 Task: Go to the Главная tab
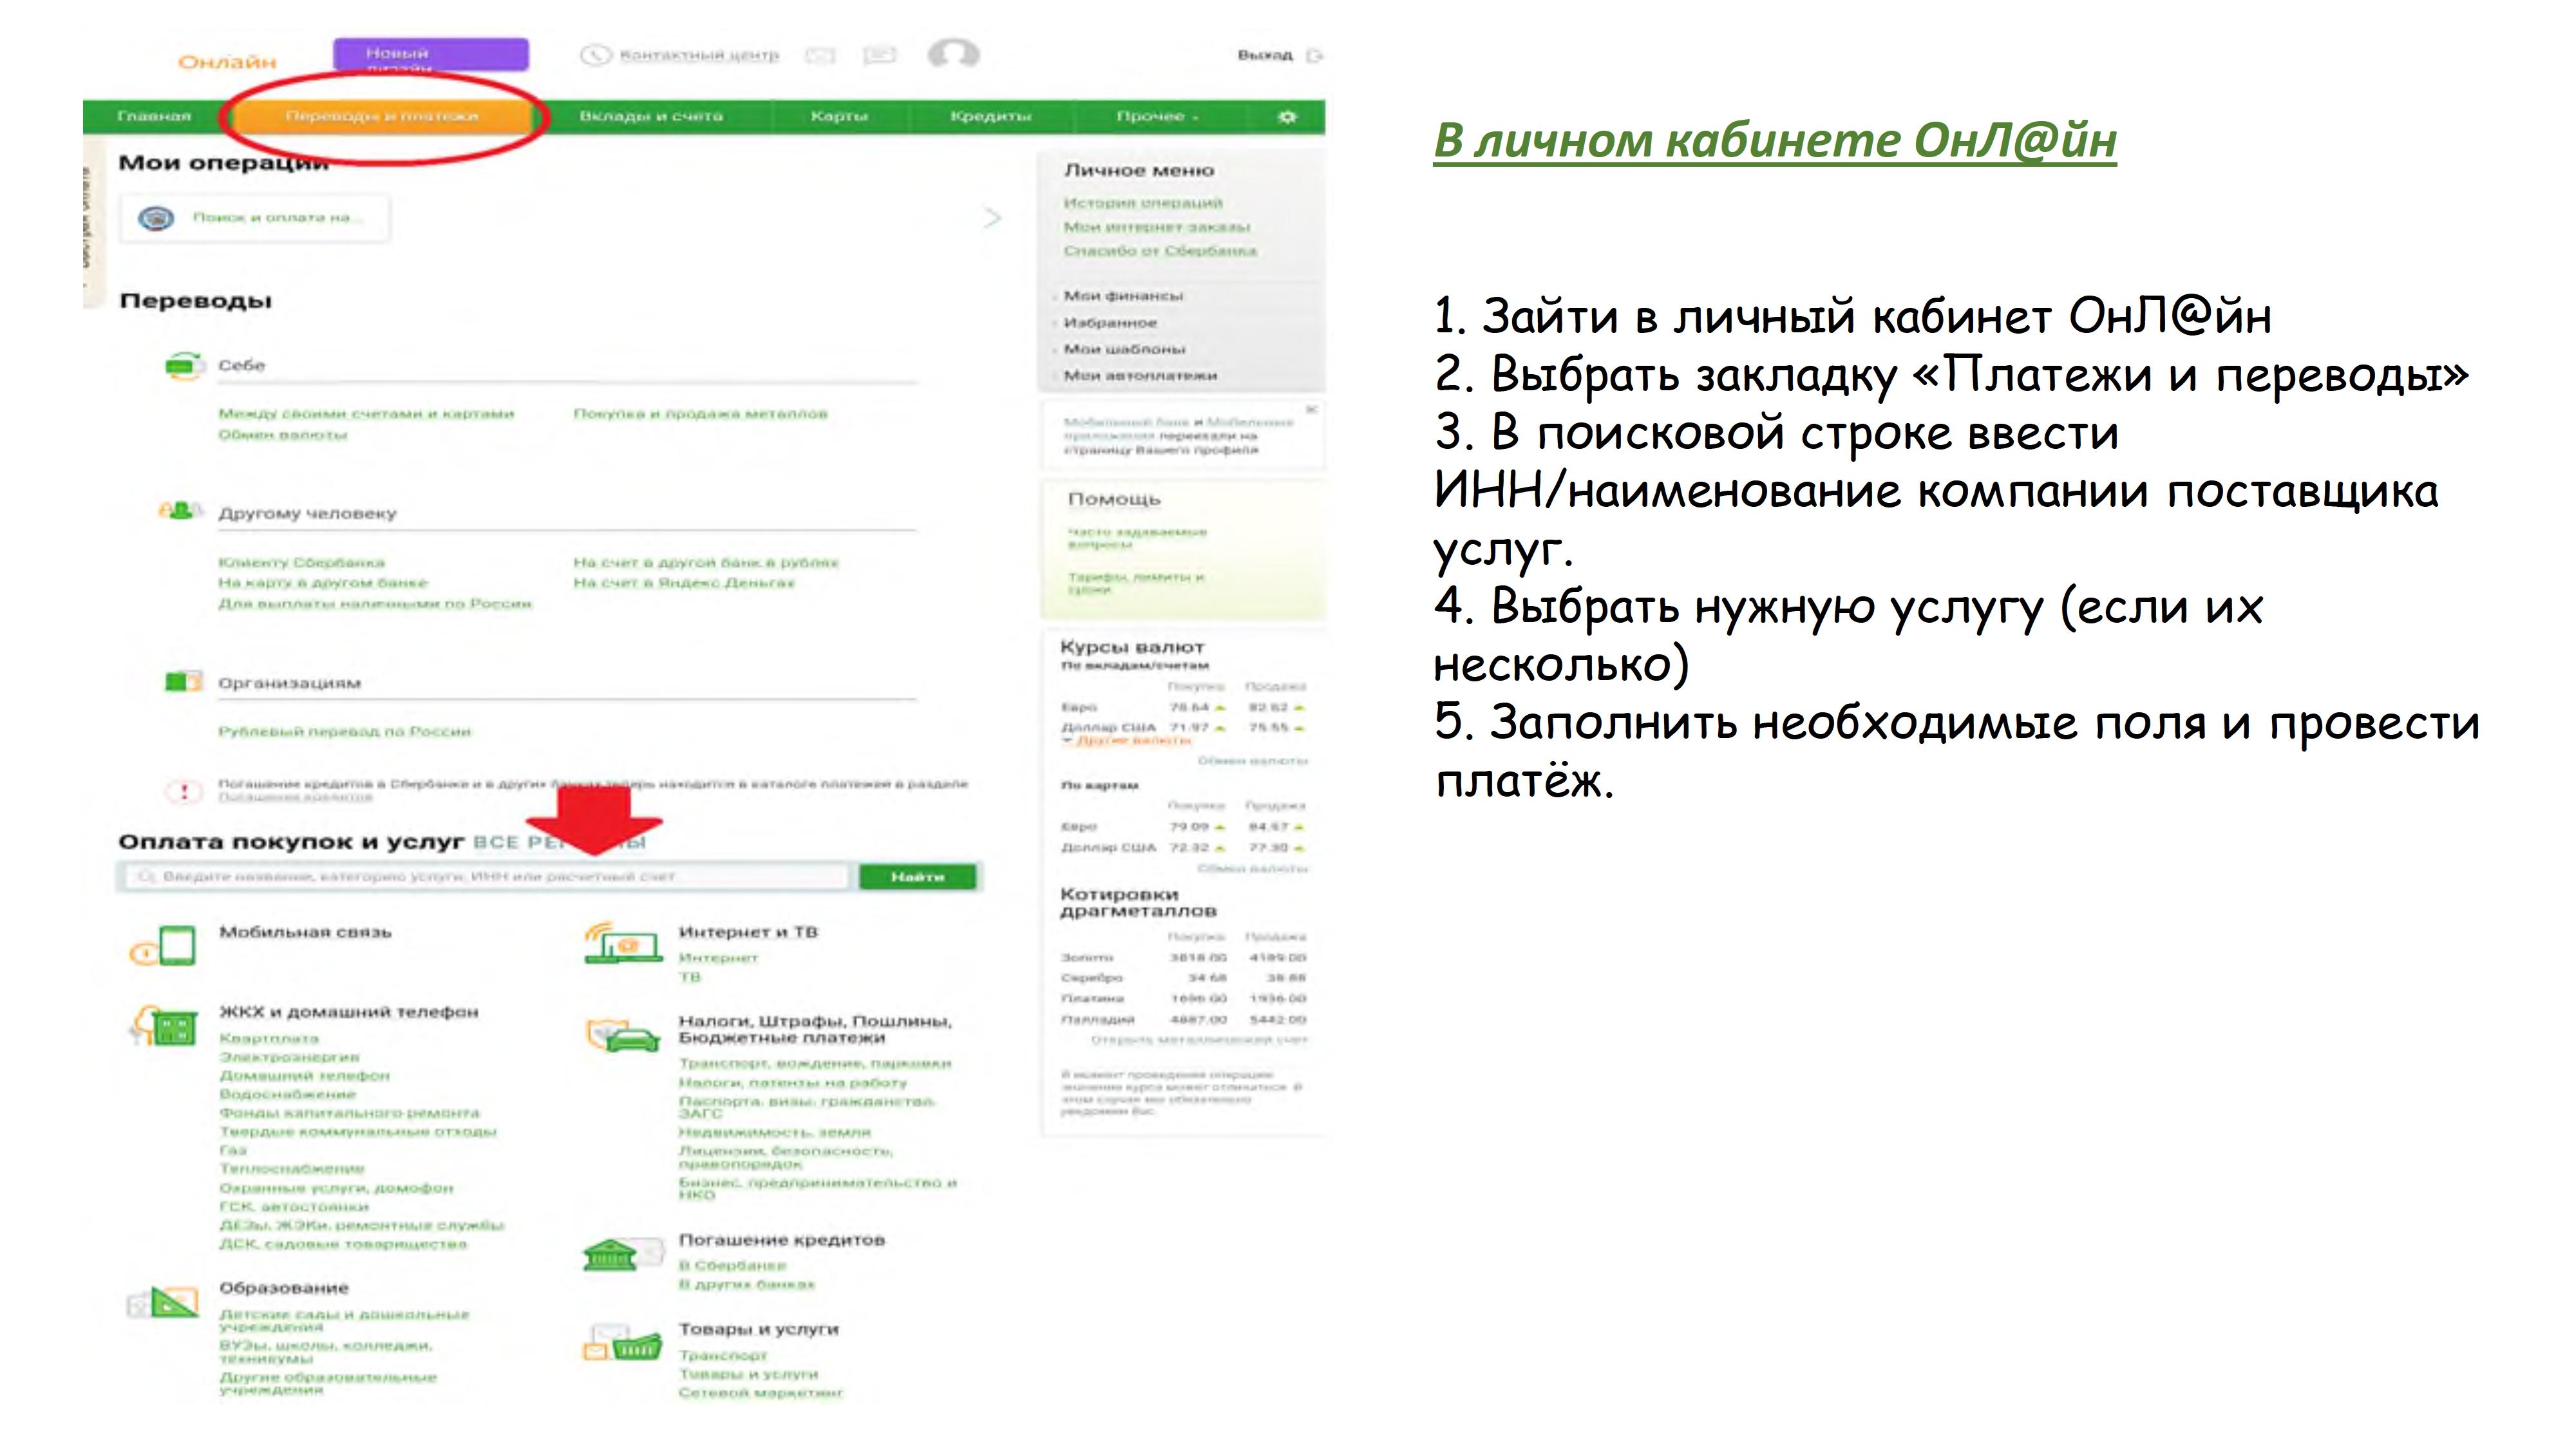(x=154, y=117)
